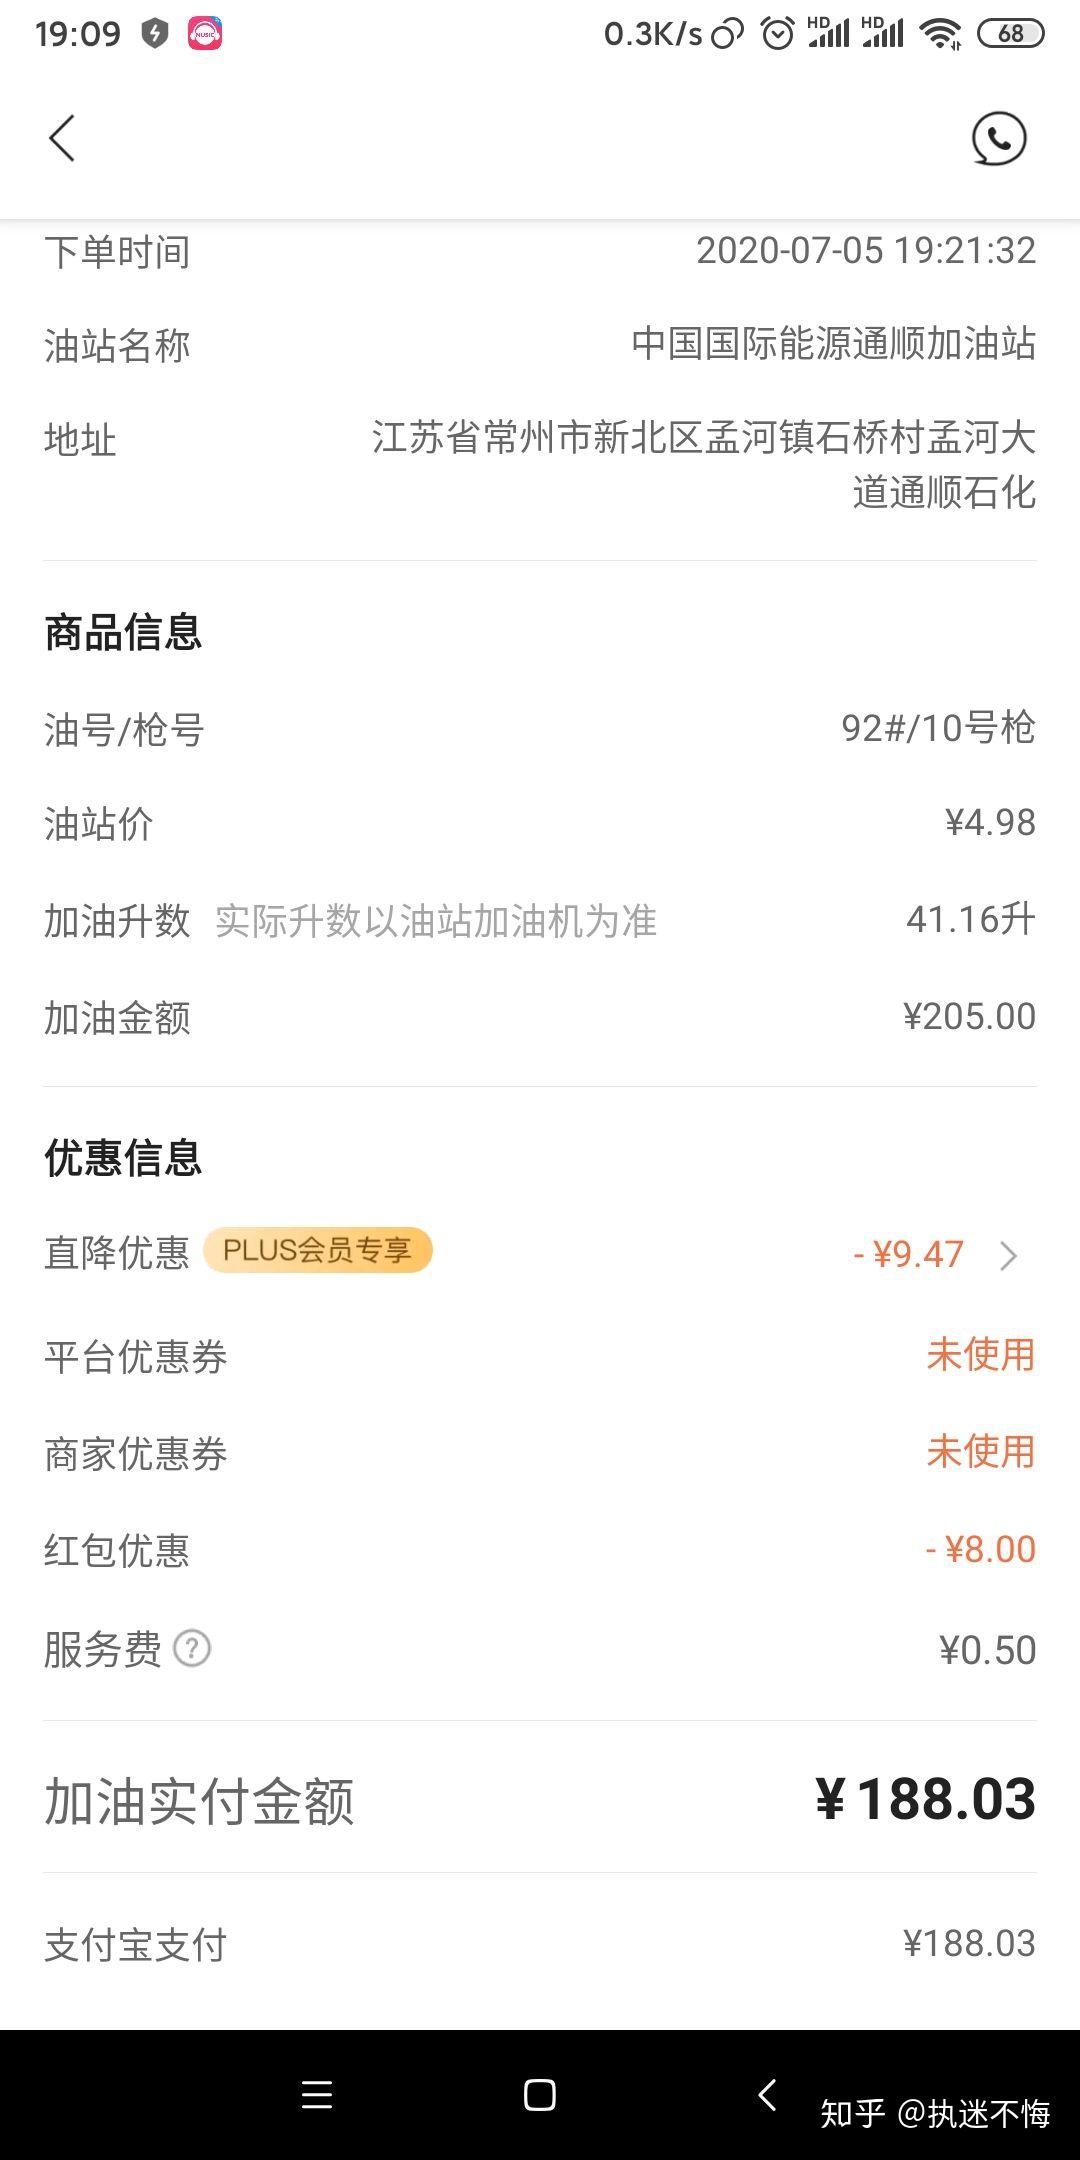
Task: Tap the station address in Changzhou
Action: (x=703, y=465)
